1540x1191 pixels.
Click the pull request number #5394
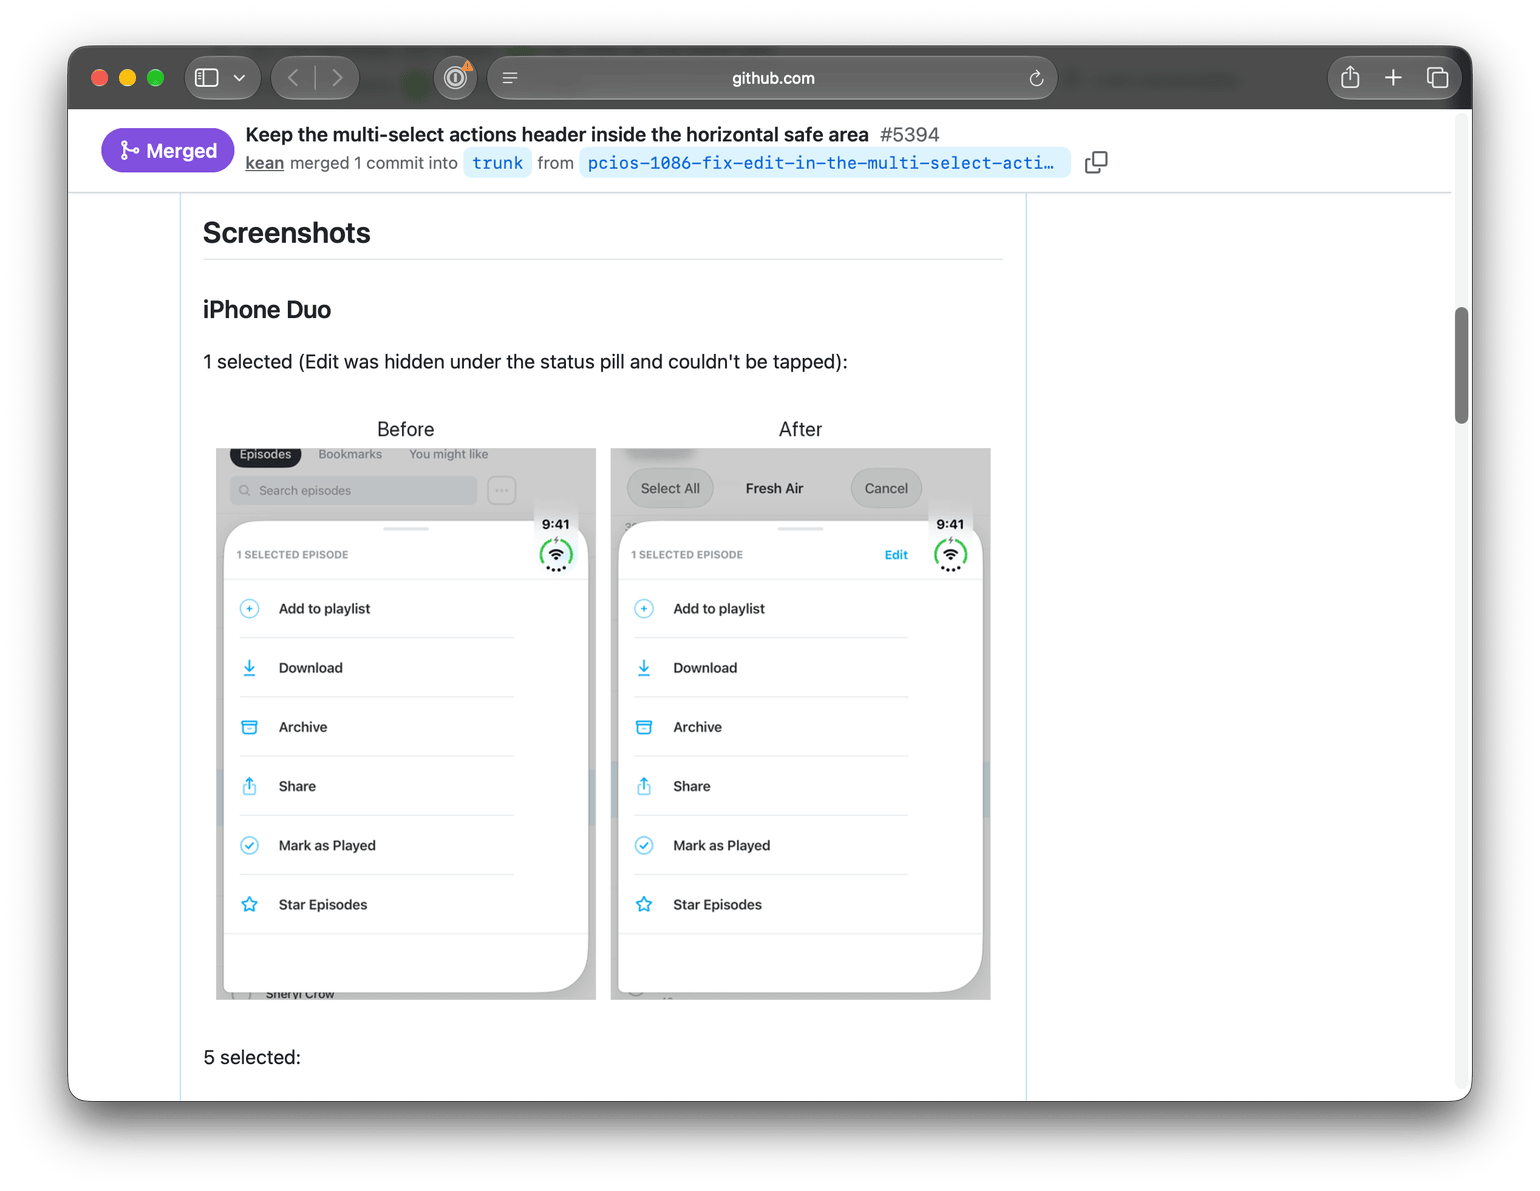[909, 134]
